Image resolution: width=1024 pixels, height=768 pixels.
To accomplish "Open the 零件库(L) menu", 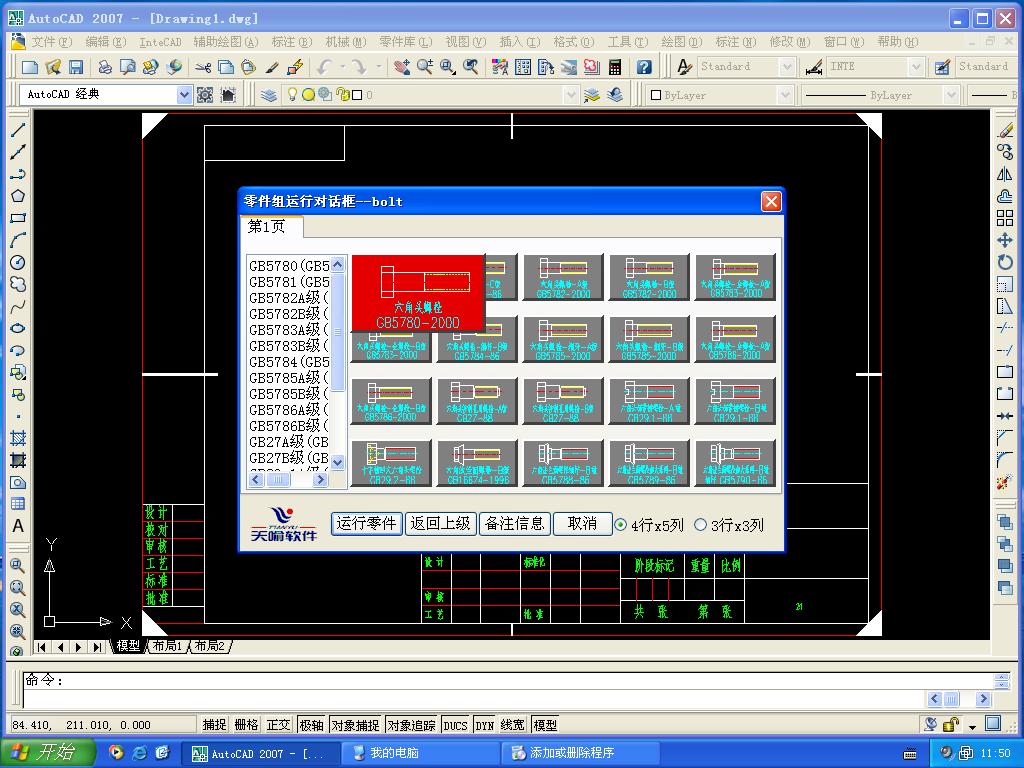I will [406, 42].
